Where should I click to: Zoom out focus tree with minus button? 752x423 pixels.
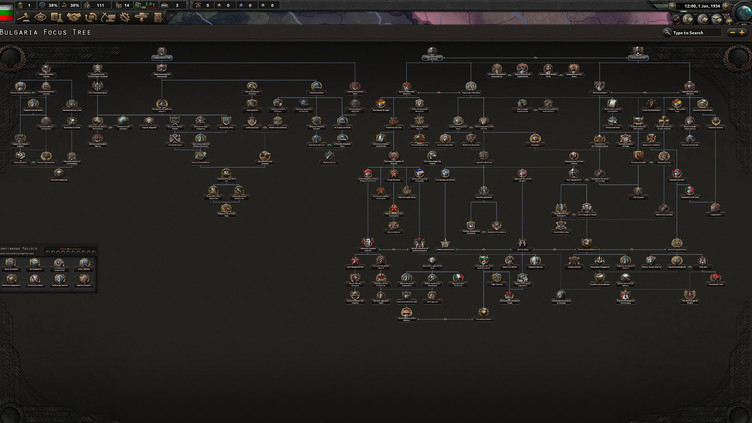coord(732,33)
